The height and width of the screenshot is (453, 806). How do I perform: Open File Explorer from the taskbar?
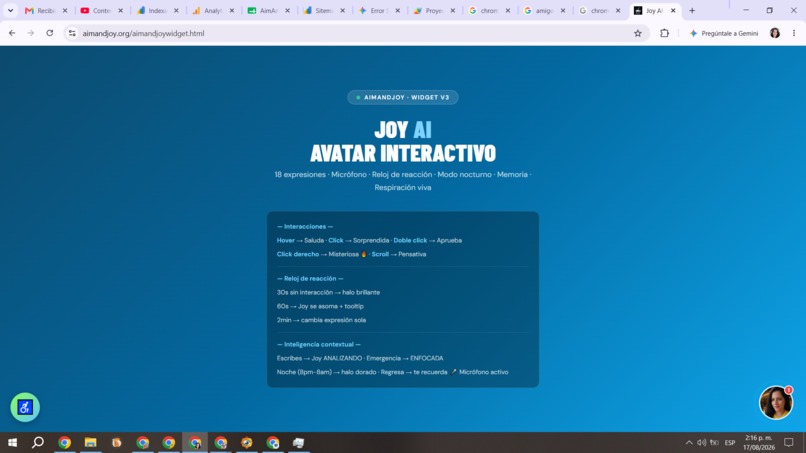coord(90,443)
